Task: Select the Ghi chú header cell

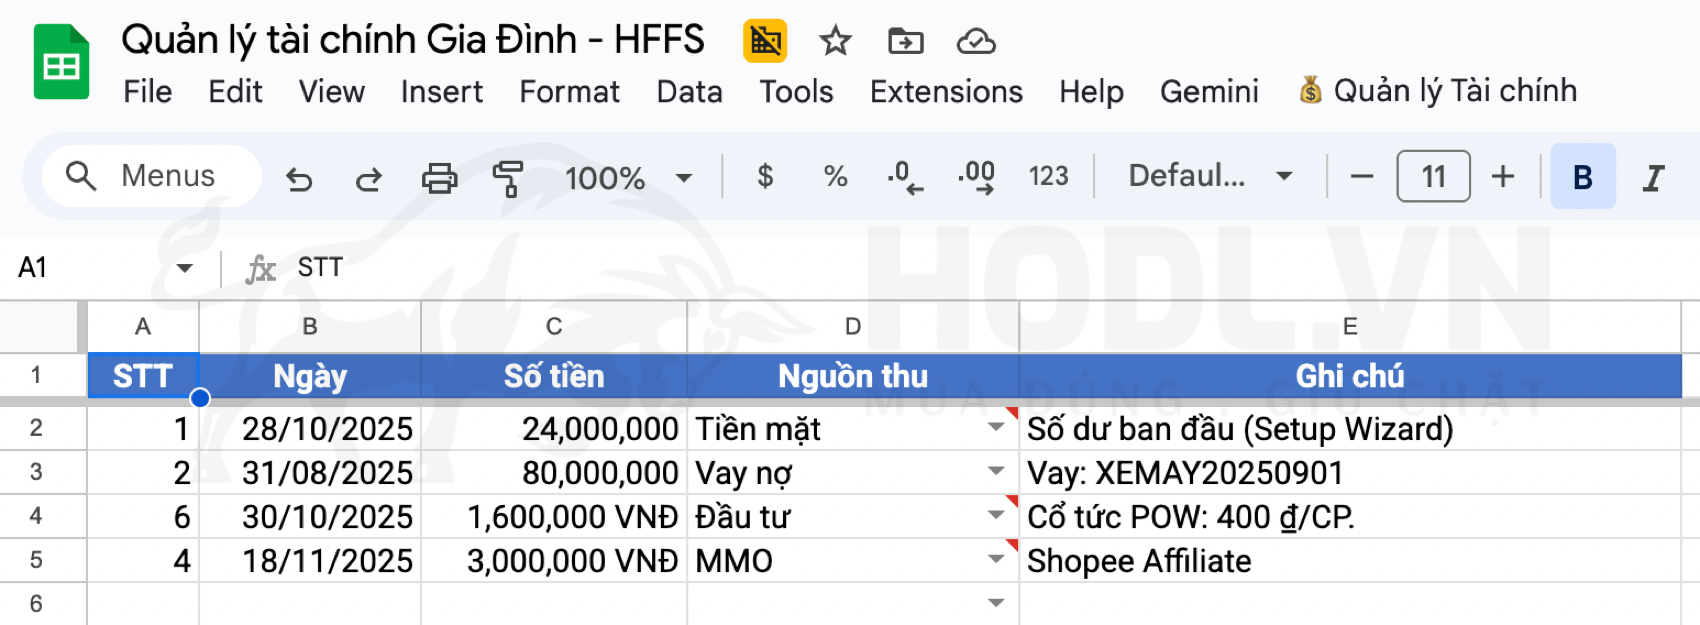Action: pyautogui.click(x=1349, y=376)
